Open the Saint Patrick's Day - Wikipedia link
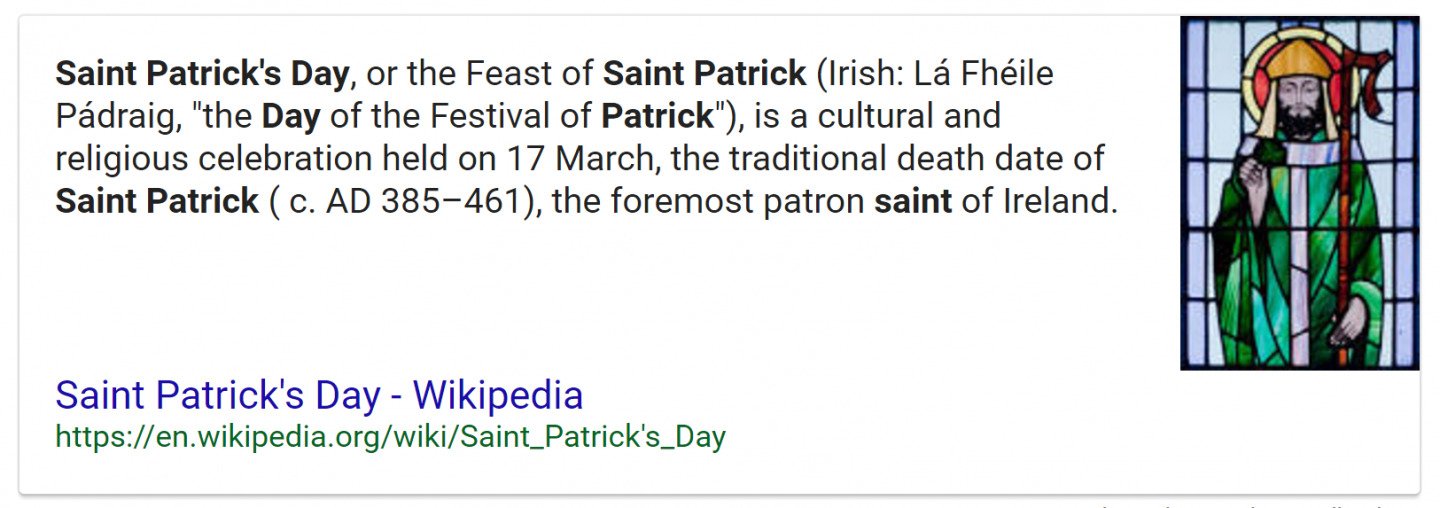The width and height of the screenshot is (1440, 508). 319,396
